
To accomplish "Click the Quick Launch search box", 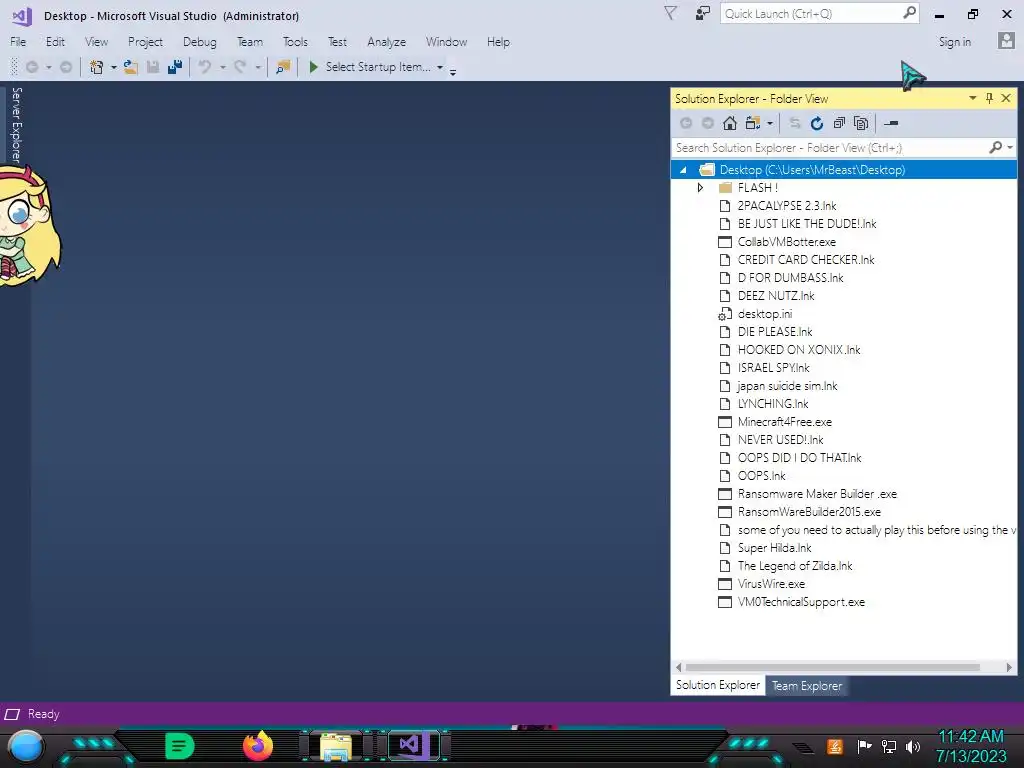I will click(x=820, y=14).
